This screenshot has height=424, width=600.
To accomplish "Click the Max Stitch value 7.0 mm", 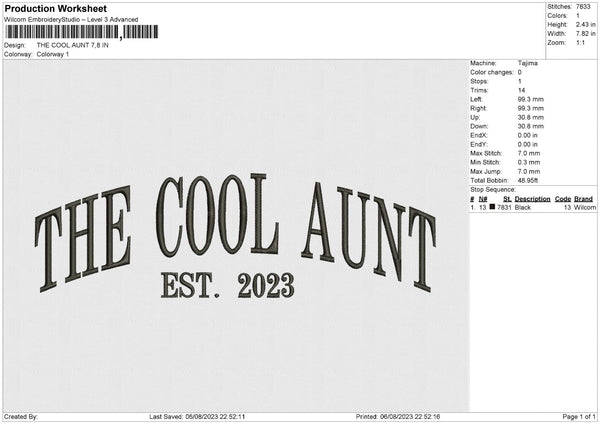I will (529, 153).
